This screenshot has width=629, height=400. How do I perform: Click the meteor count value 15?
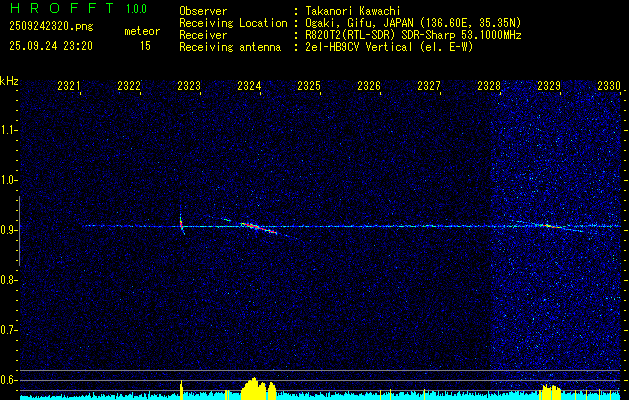pyautogui.click(x=145, y=46)
